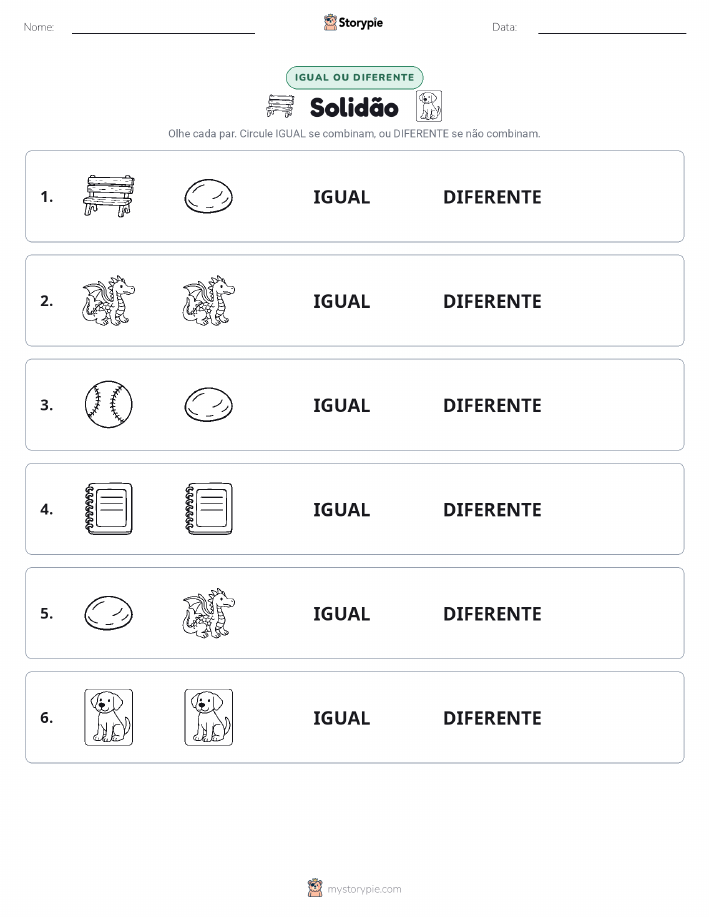Select the first puppy card in row 6

click(x=109, y=717)
